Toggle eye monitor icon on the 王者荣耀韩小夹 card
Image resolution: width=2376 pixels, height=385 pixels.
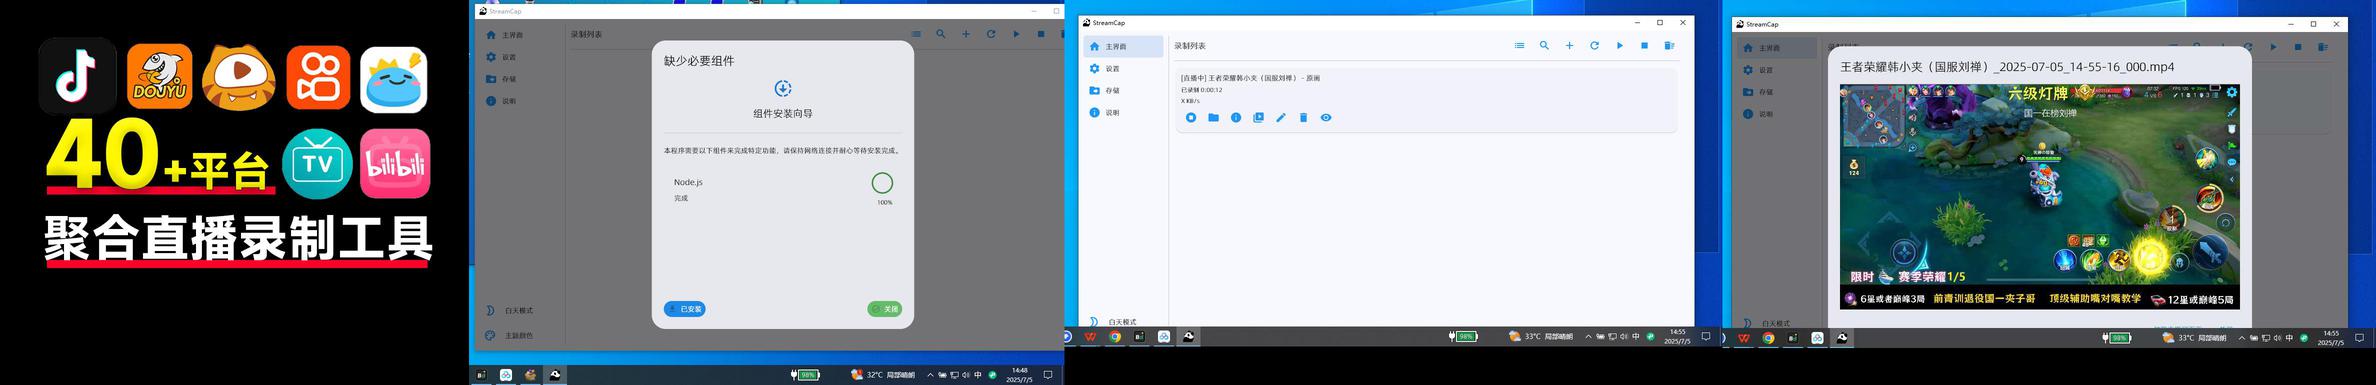(x=1326, y=118)
